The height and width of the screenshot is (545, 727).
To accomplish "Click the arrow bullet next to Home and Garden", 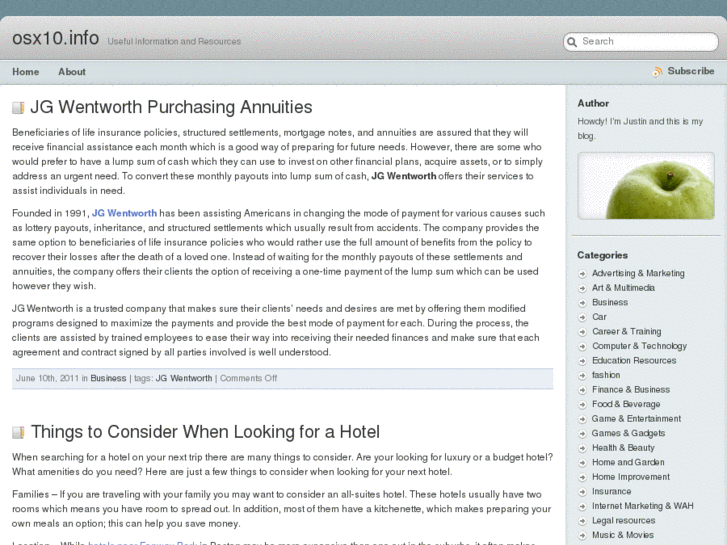I will [582, 462].
